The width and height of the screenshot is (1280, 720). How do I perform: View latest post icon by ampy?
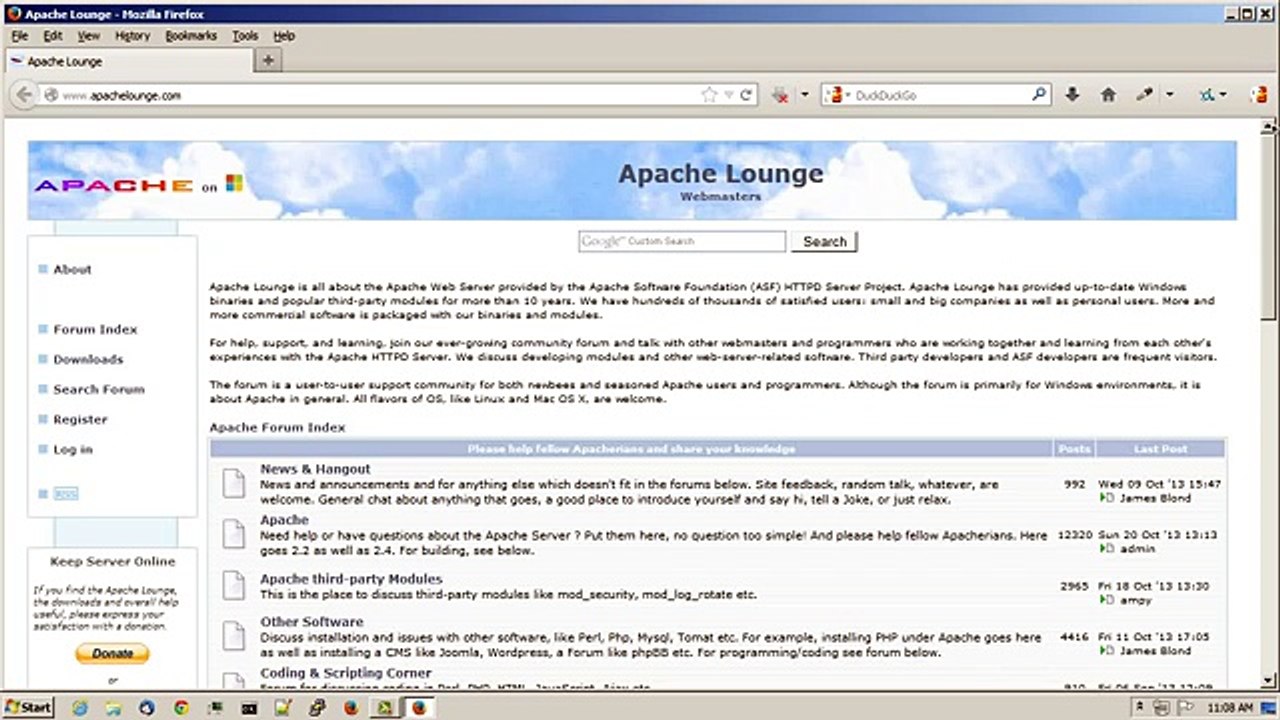point(1106,600)
